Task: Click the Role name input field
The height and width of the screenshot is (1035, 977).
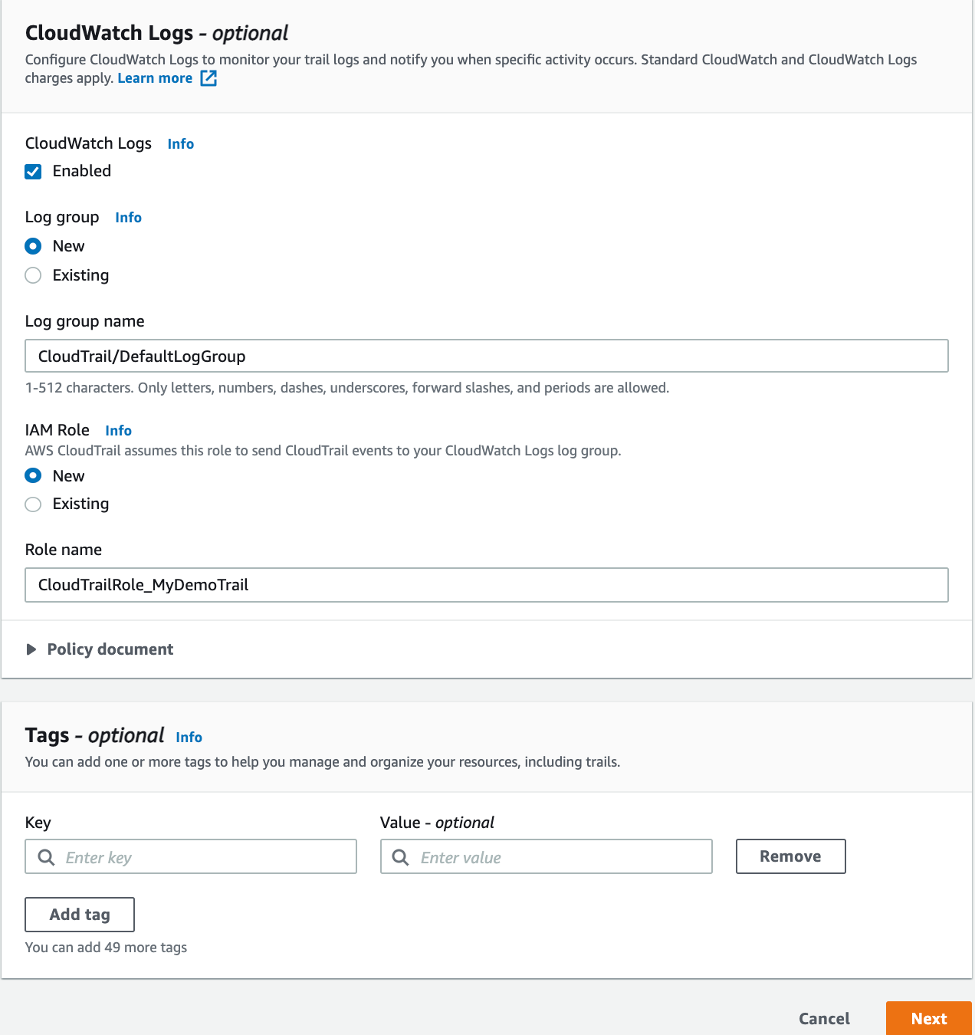Action: coord(487,584)
